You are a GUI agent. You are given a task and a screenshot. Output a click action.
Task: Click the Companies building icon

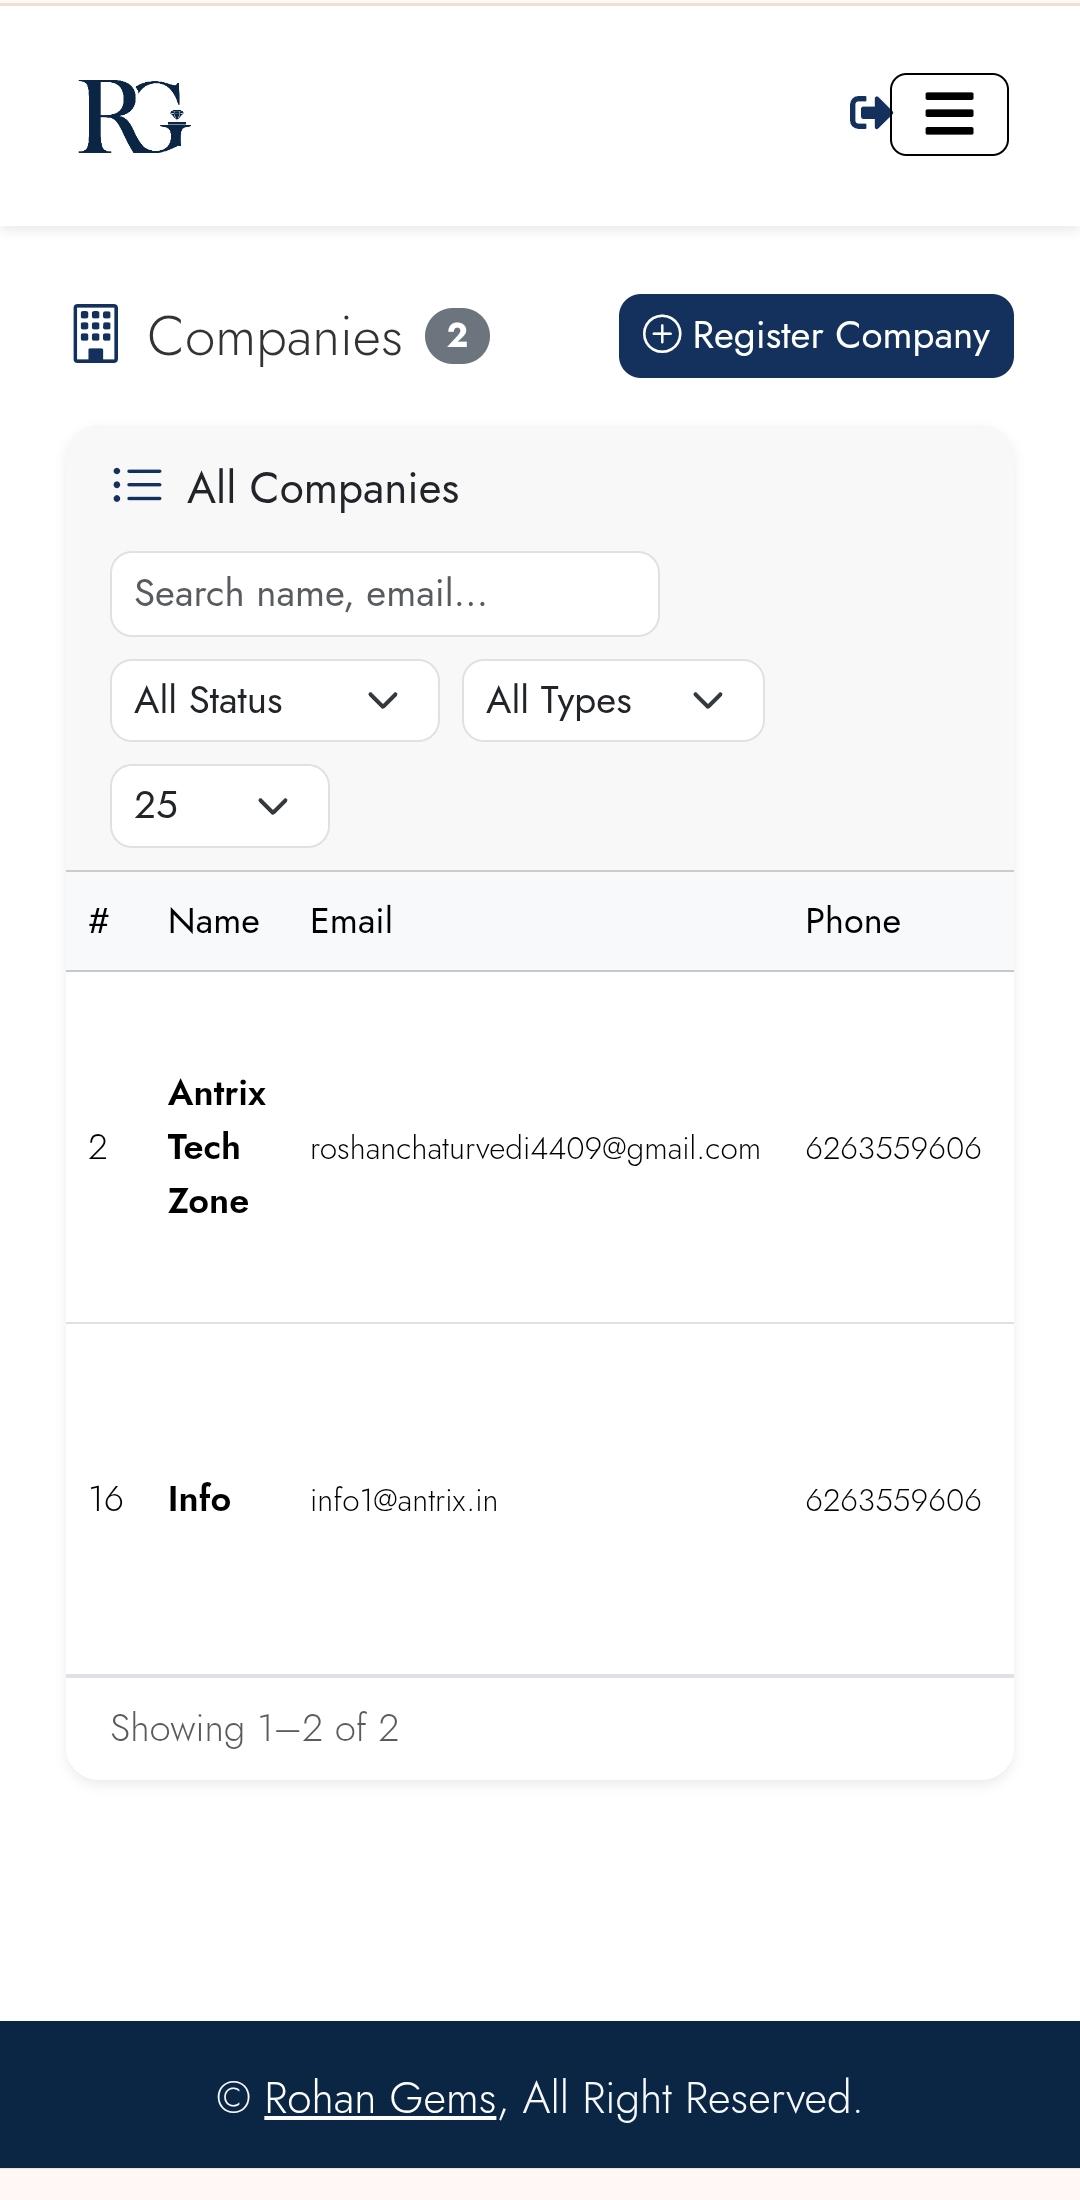(x=96, y=334)
